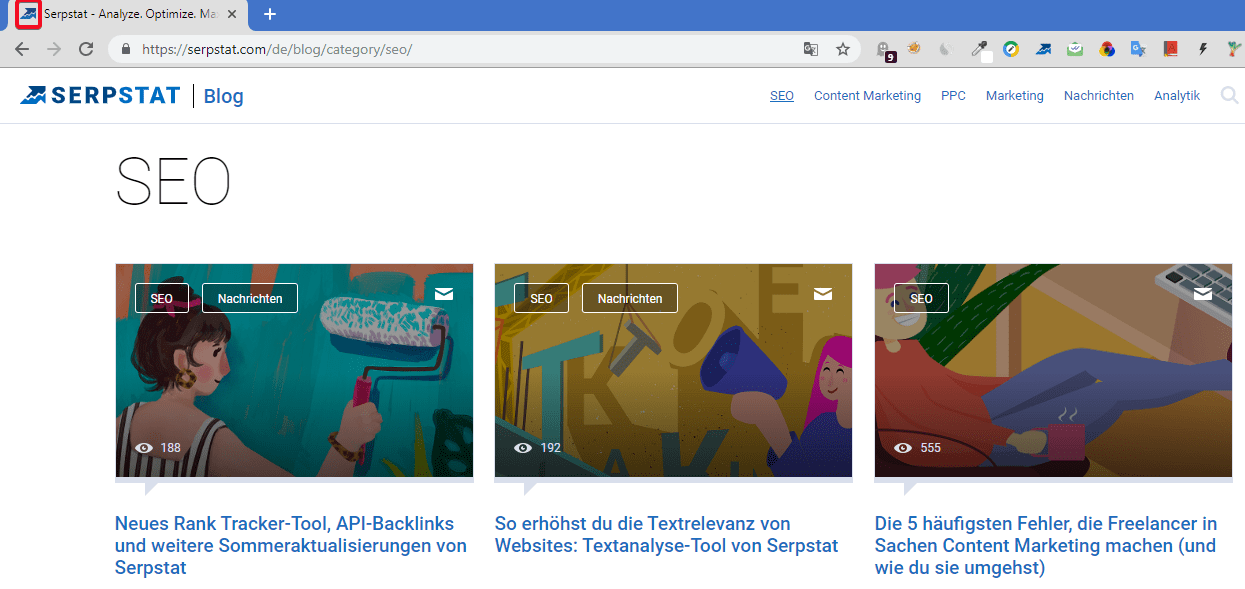Click the gray flame extension icon
The image size is (1245, 589).
coord(946,49)
